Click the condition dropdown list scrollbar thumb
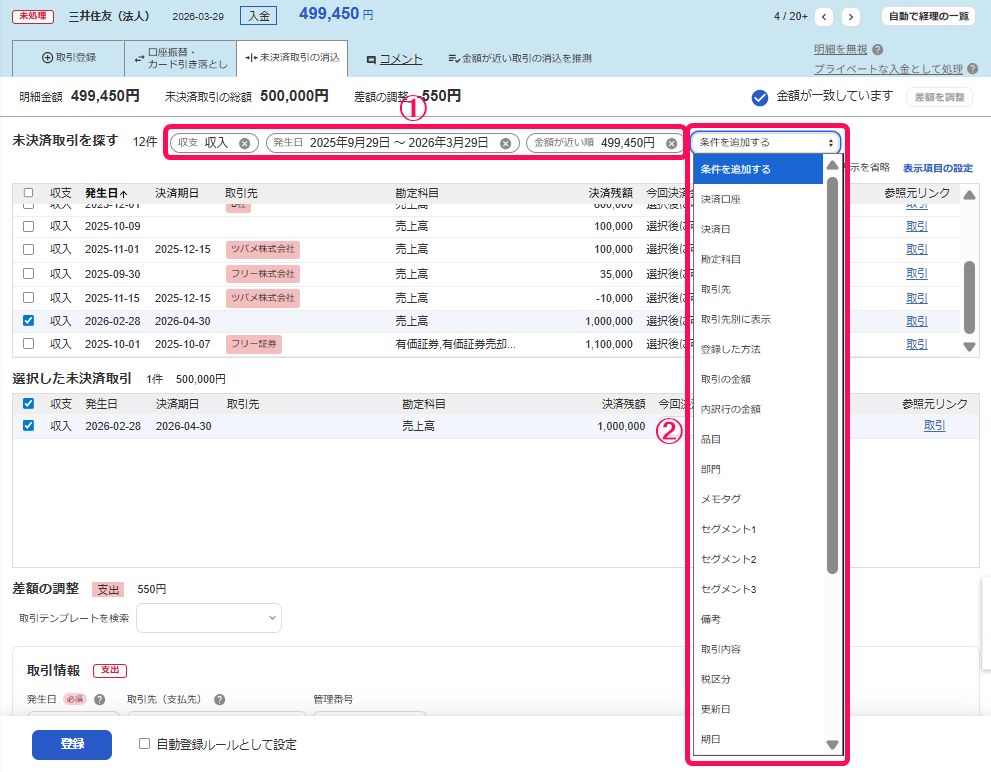 pyautogui.click(x=832, y=376)
